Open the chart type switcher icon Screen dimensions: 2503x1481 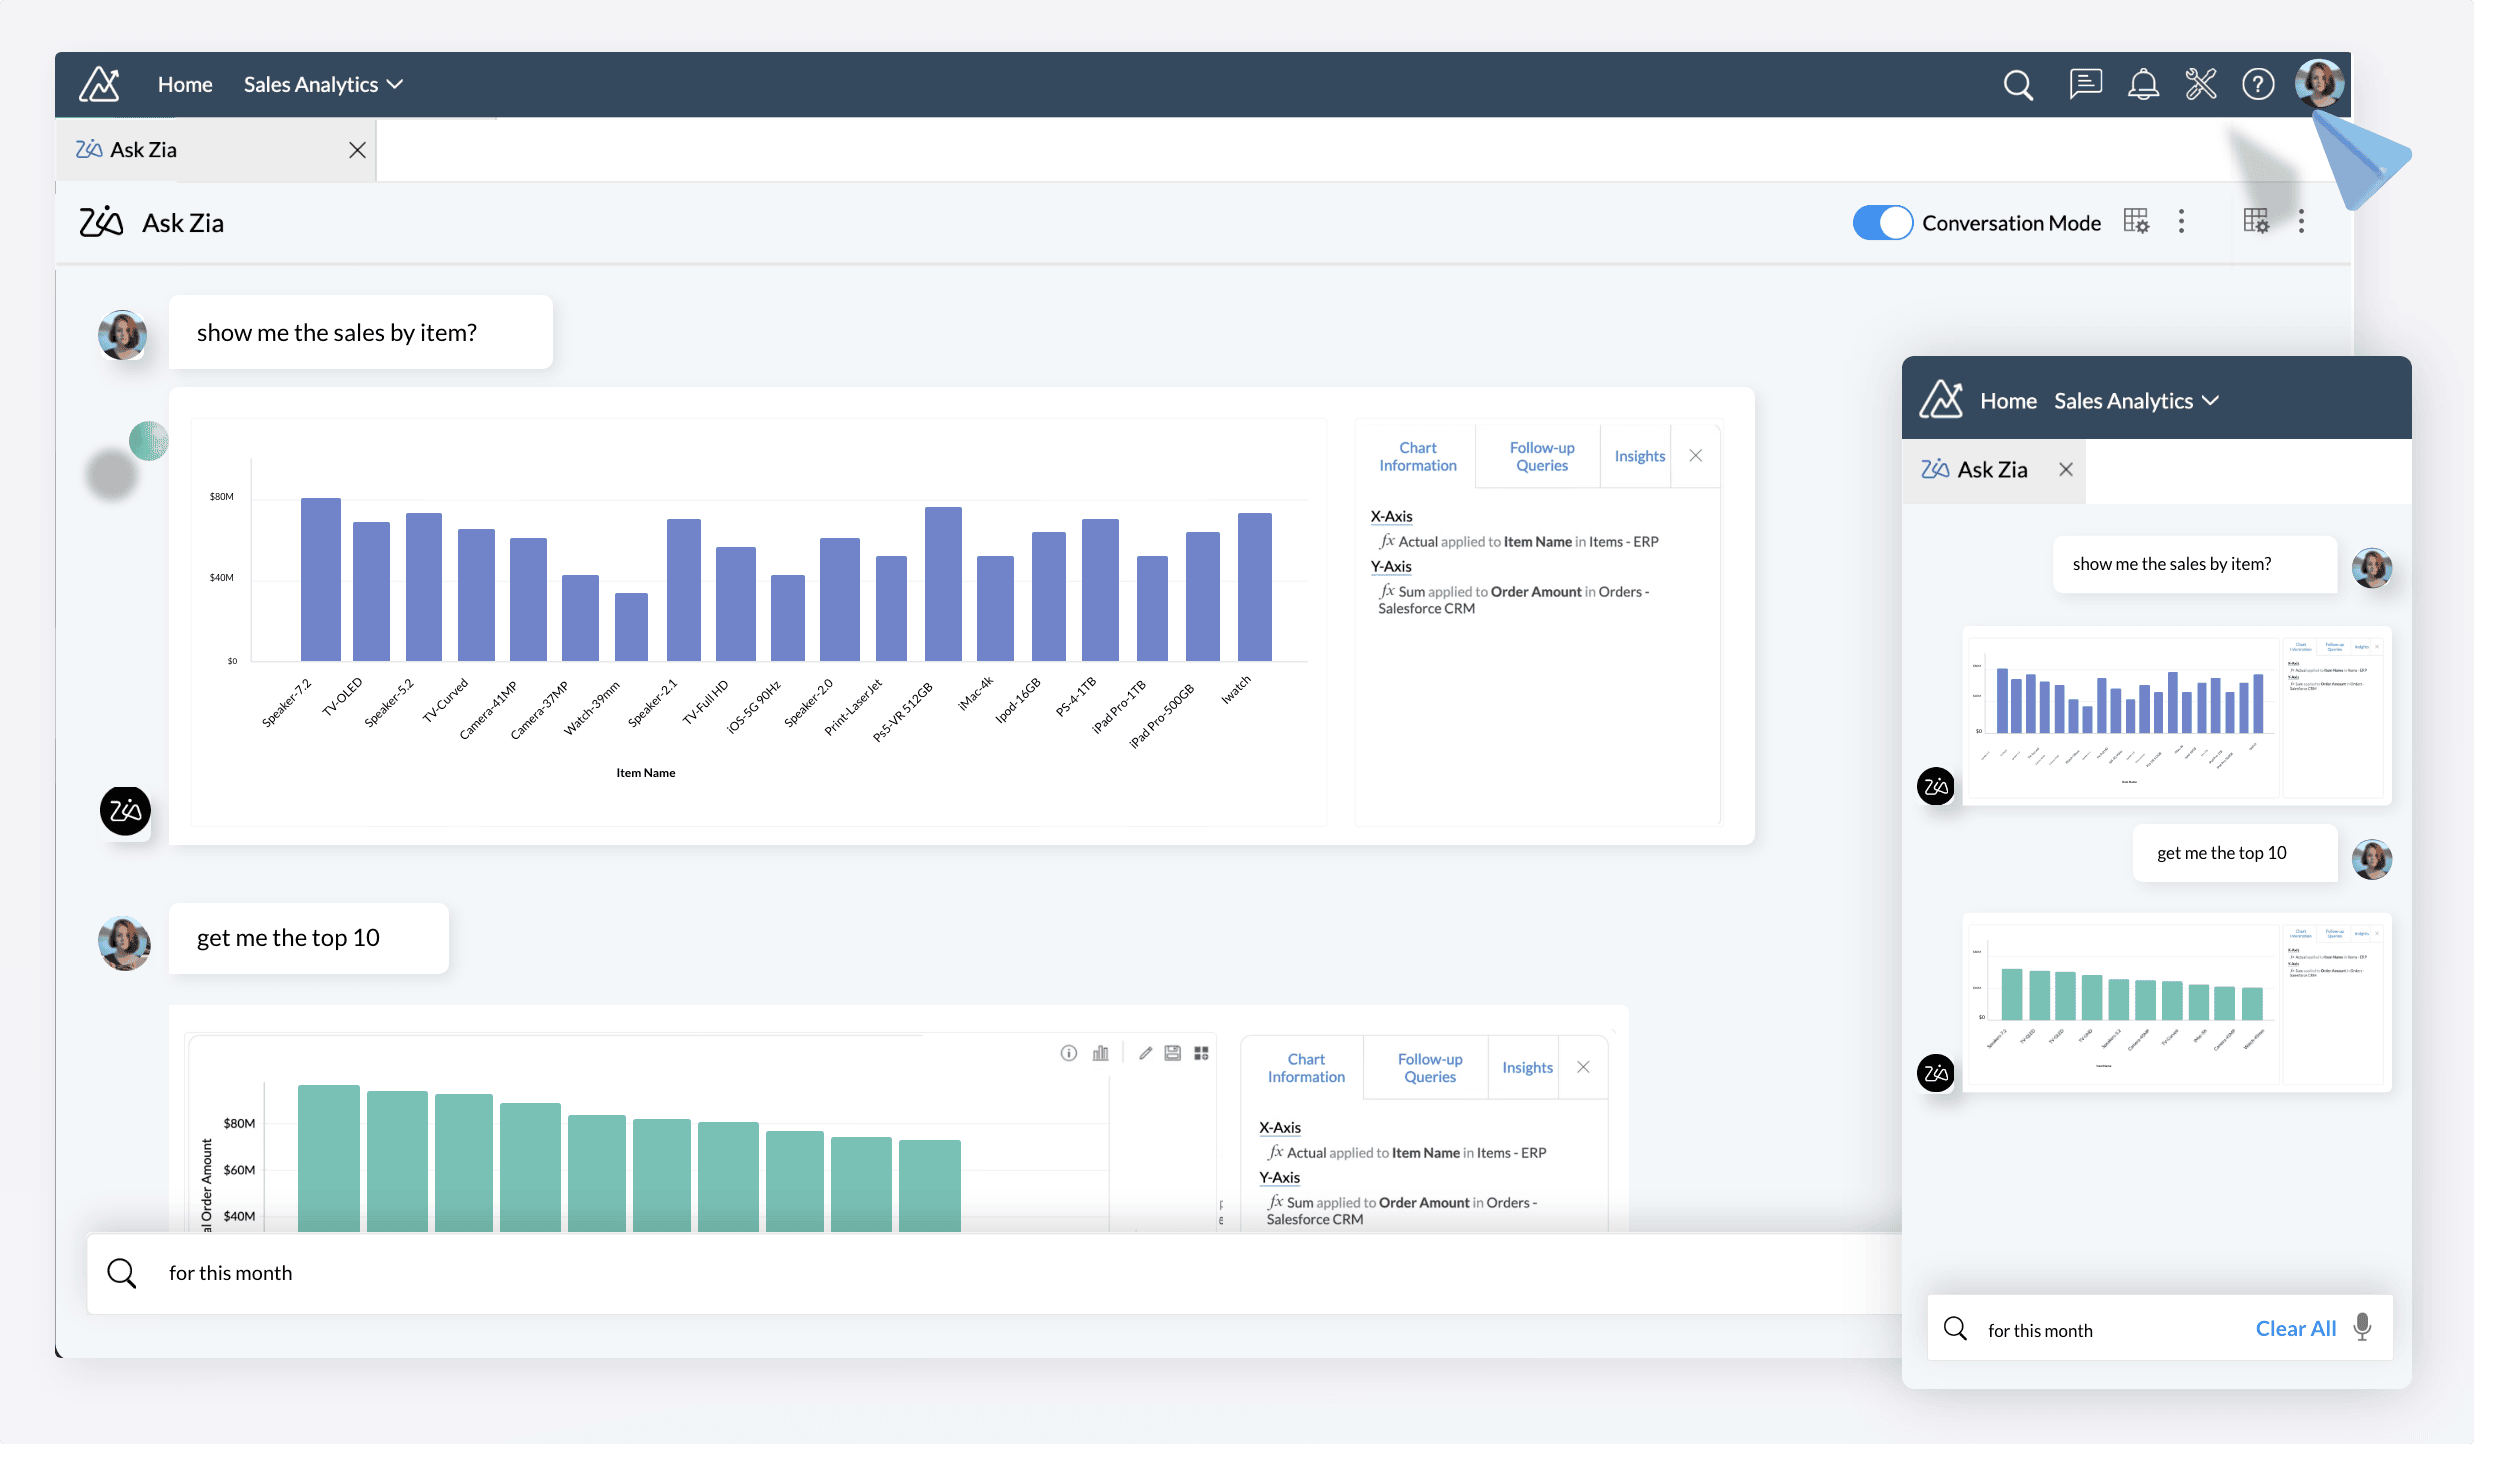pyautogui.click(x=1100, y=1053)
